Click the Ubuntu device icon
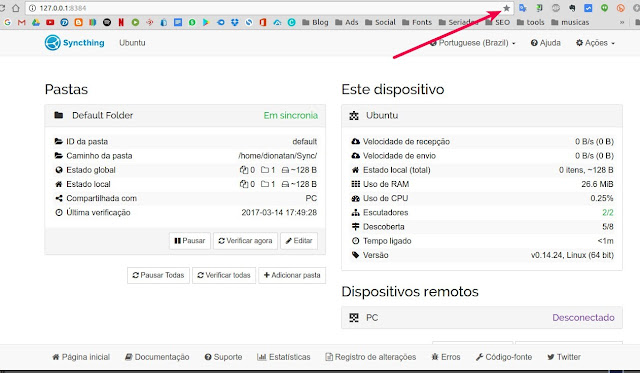 pyautogui.click(x=354, y=115)
